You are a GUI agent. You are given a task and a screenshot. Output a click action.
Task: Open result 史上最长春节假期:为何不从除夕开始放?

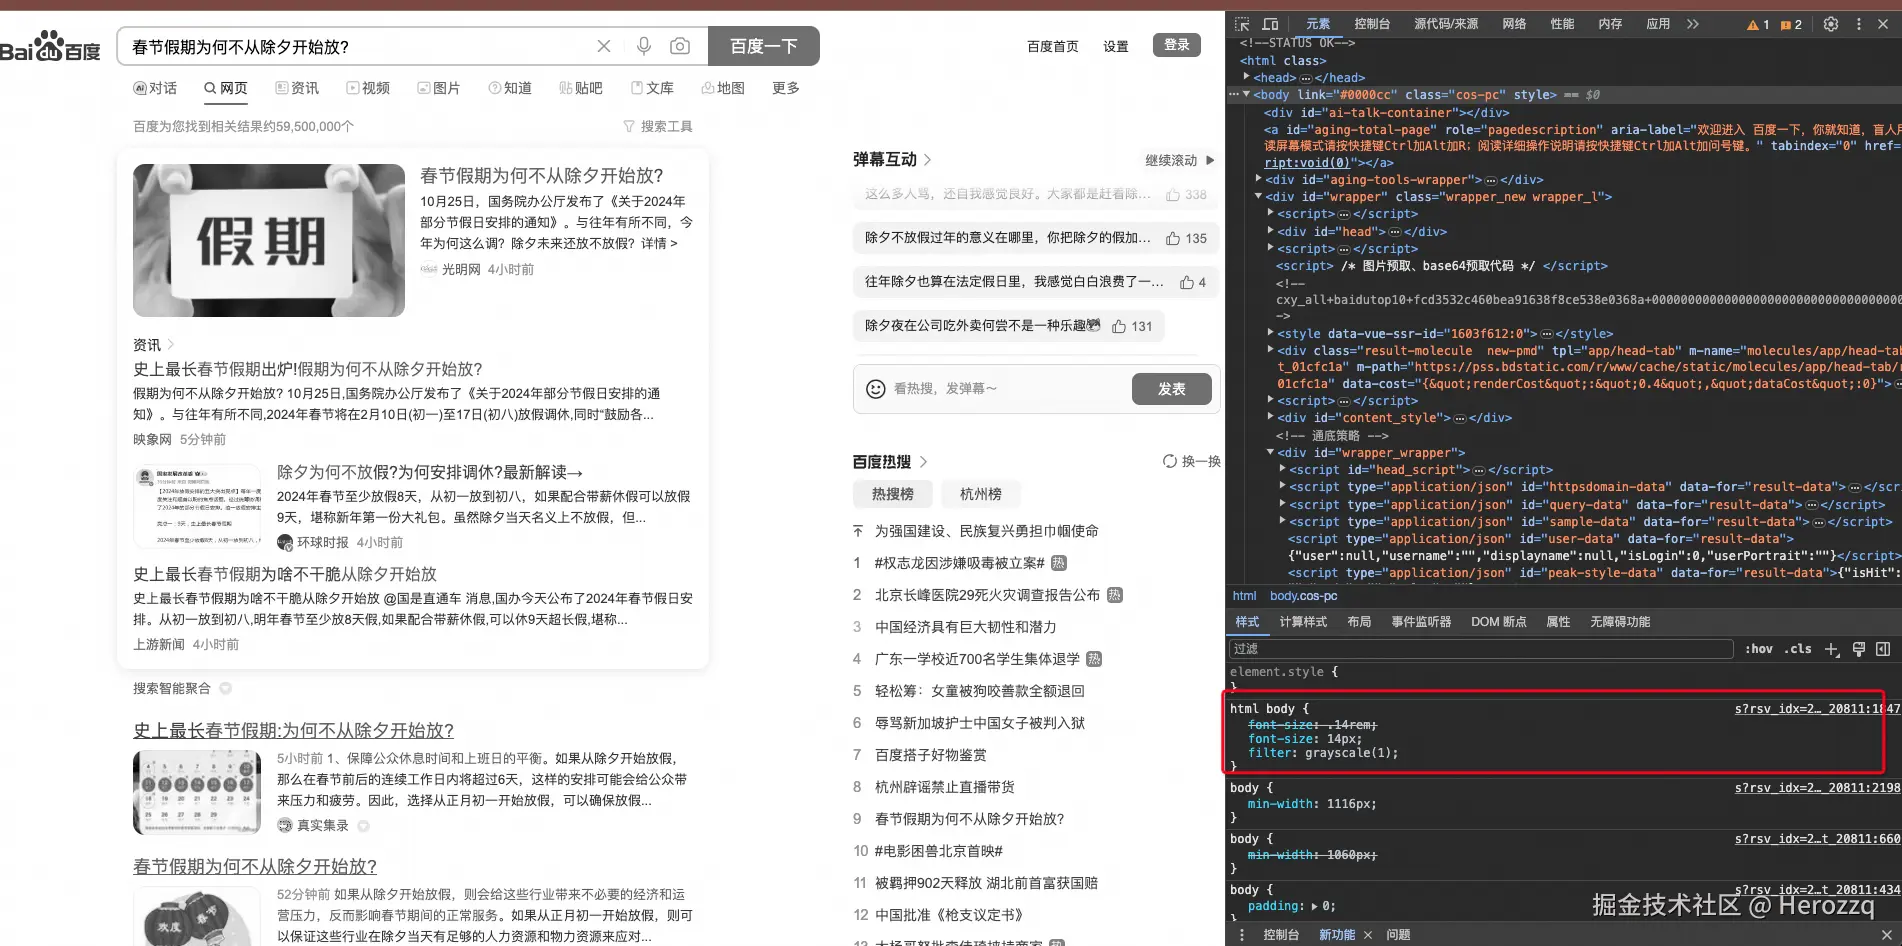(294, 731)
